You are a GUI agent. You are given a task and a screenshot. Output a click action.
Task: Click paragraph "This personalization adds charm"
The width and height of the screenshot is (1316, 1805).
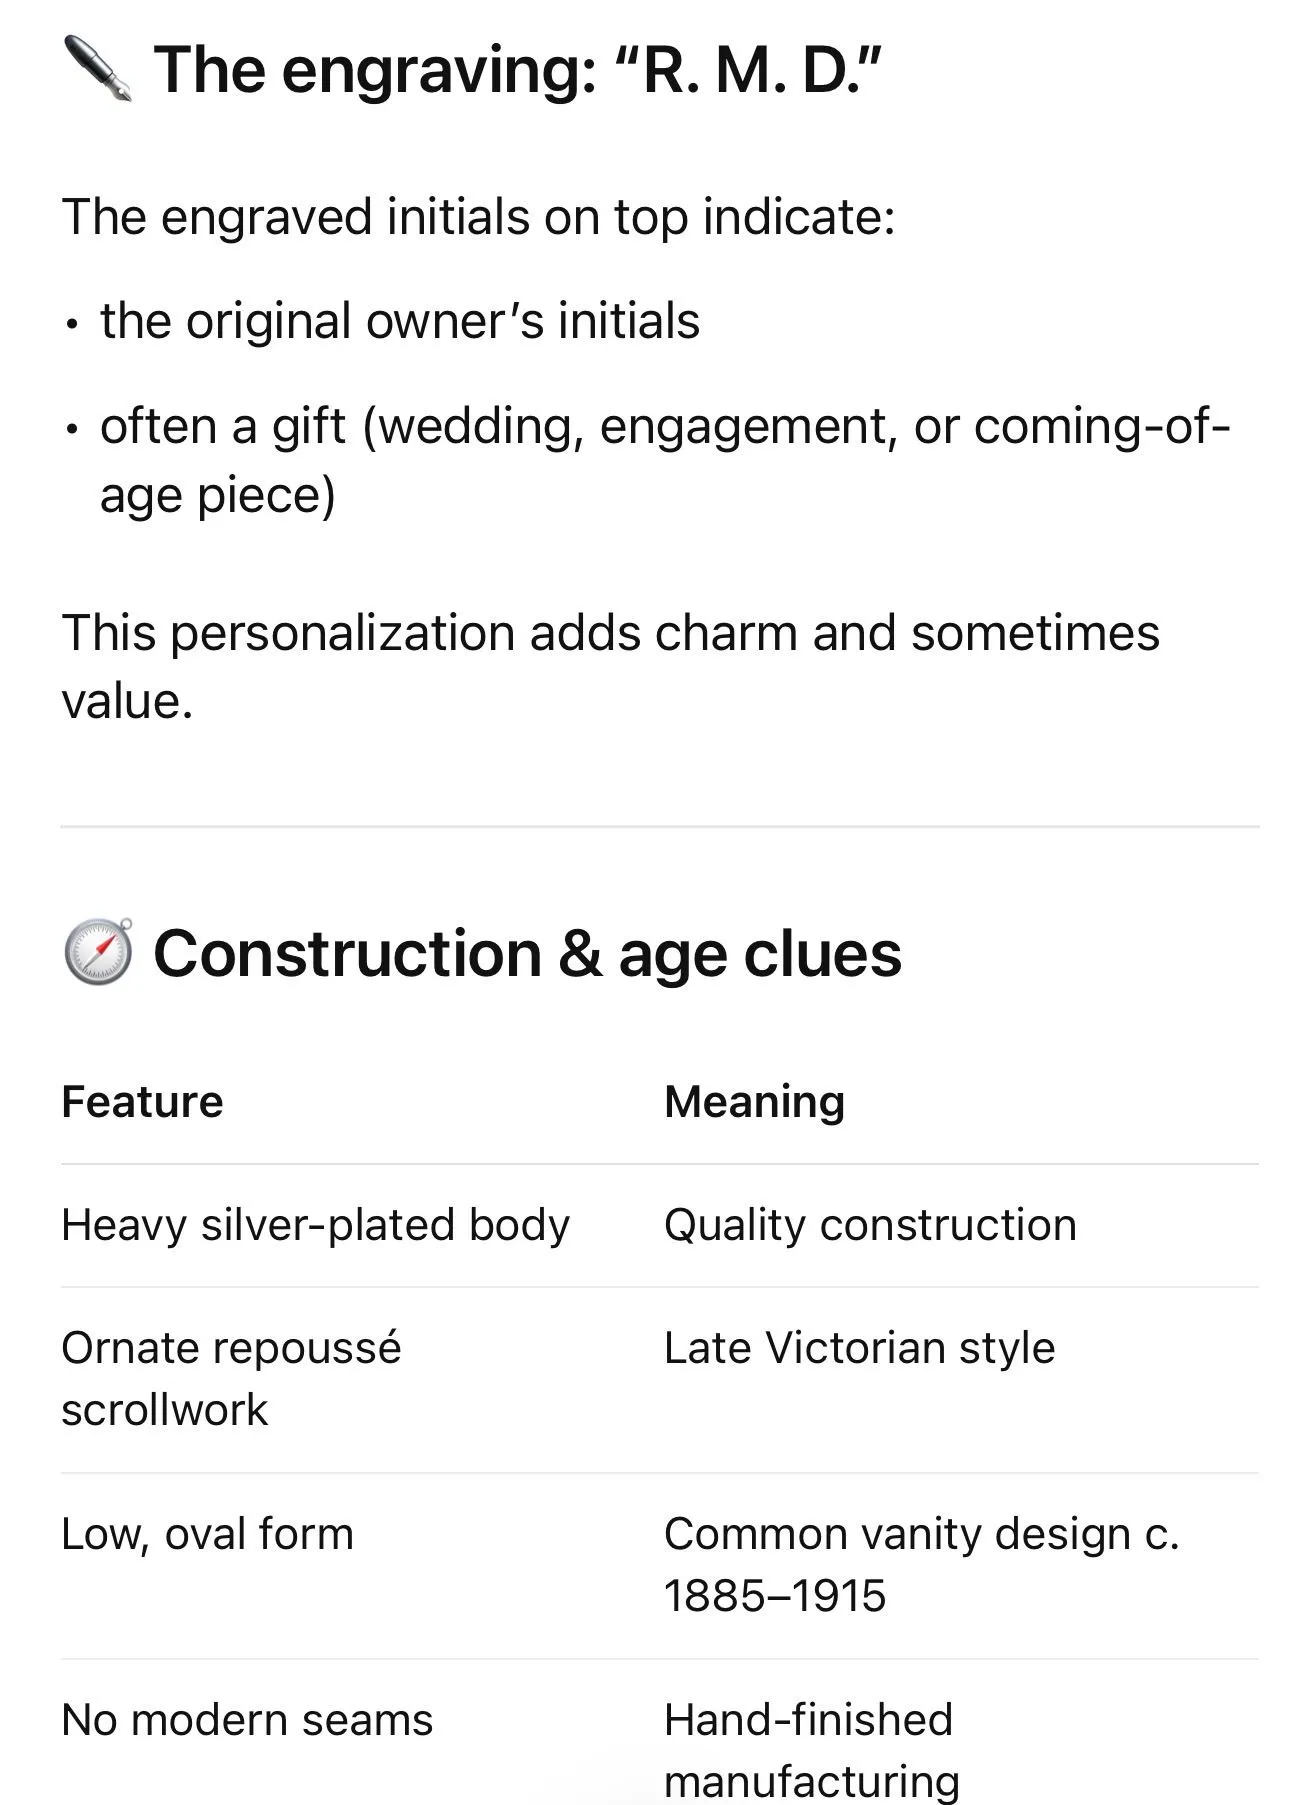pos(610,666)
